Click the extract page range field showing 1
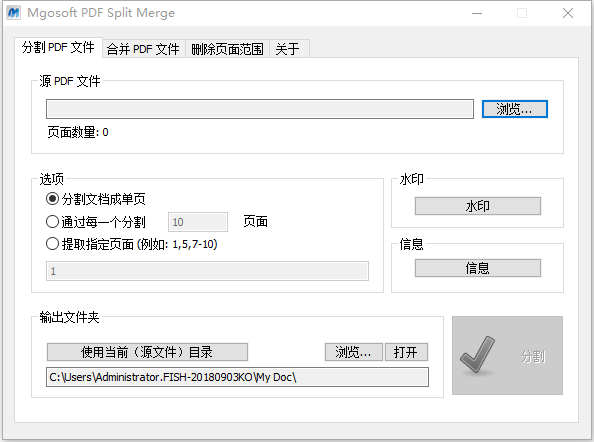Image resolution: width=594 pixels, height=442 pixels. pyautogui.click(x=207, y=271)
